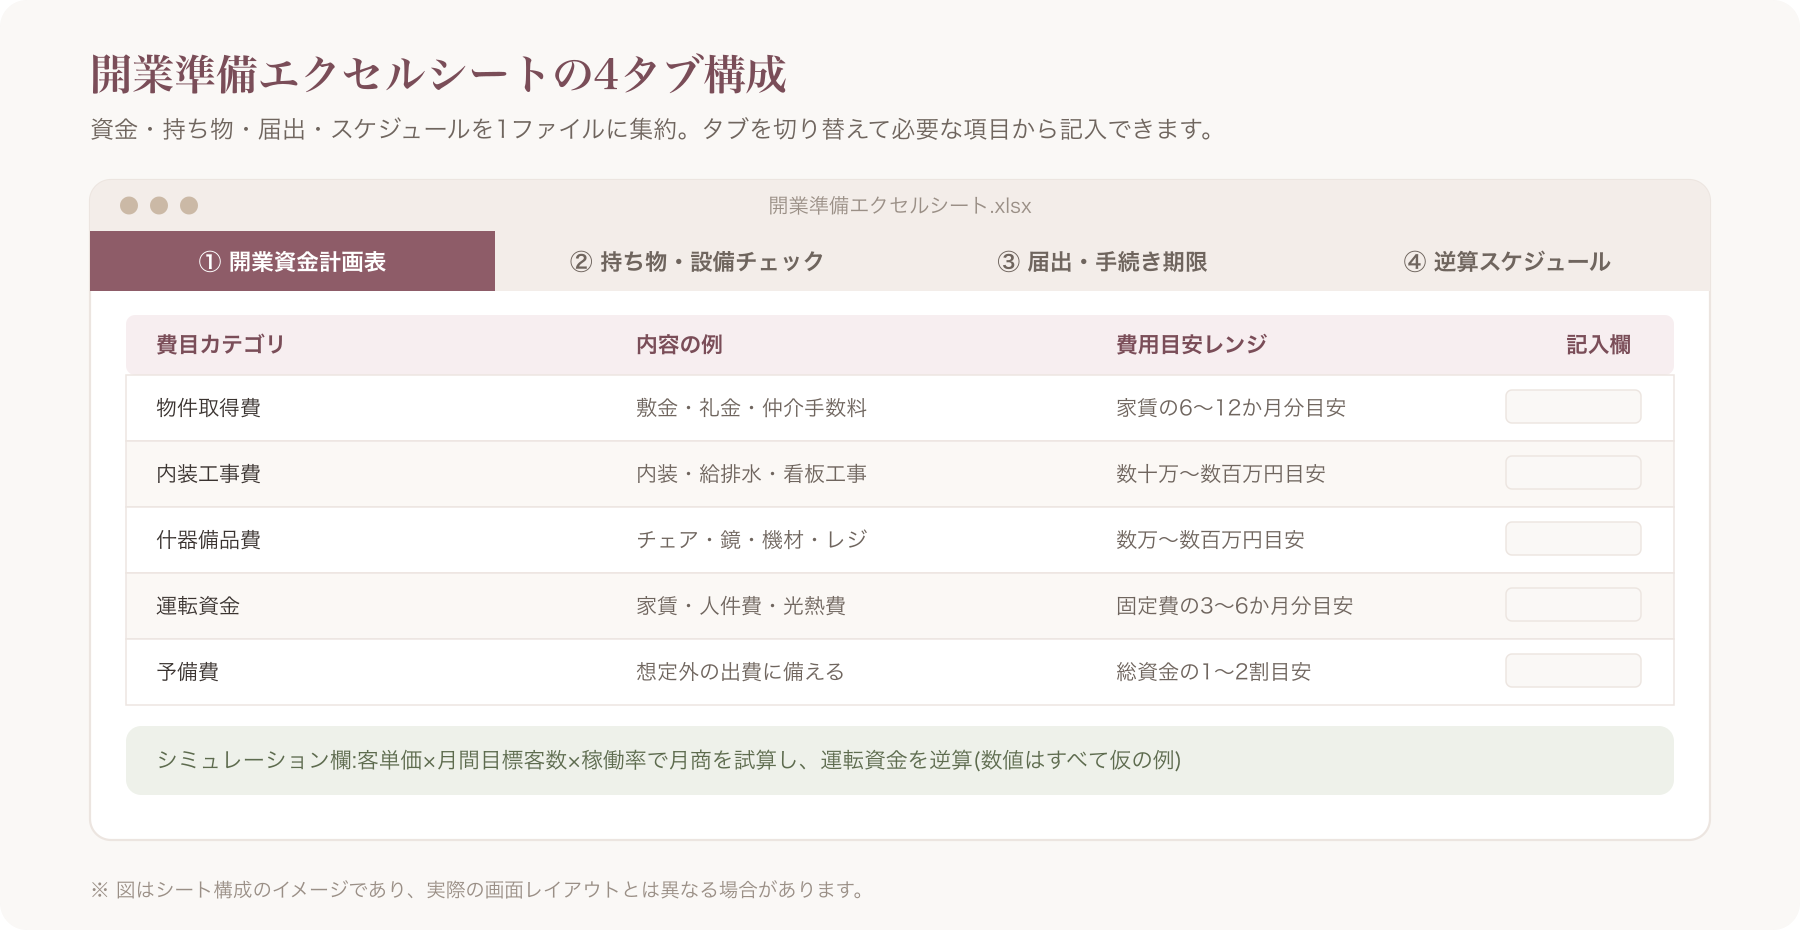Click the third window control dot
Screen dimensions: 1800x930
point(189,205)
